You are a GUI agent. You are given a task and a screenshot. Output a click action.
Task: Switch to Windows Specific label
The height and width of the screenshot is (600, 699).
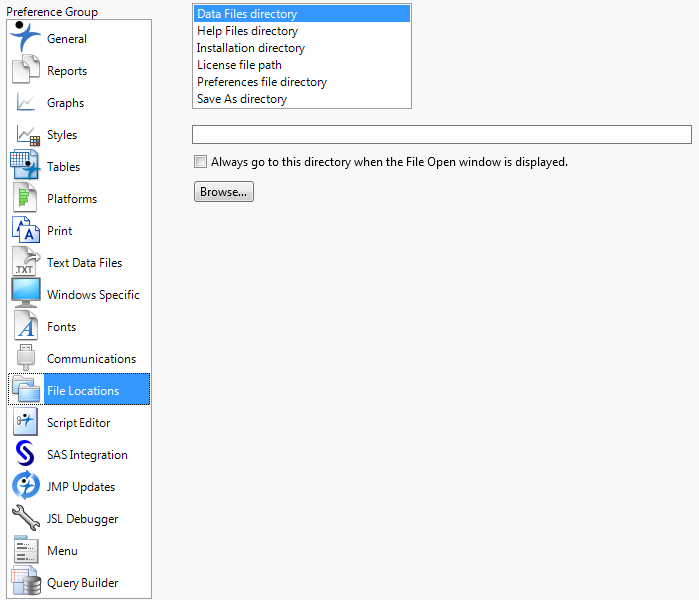pos(93,295)
